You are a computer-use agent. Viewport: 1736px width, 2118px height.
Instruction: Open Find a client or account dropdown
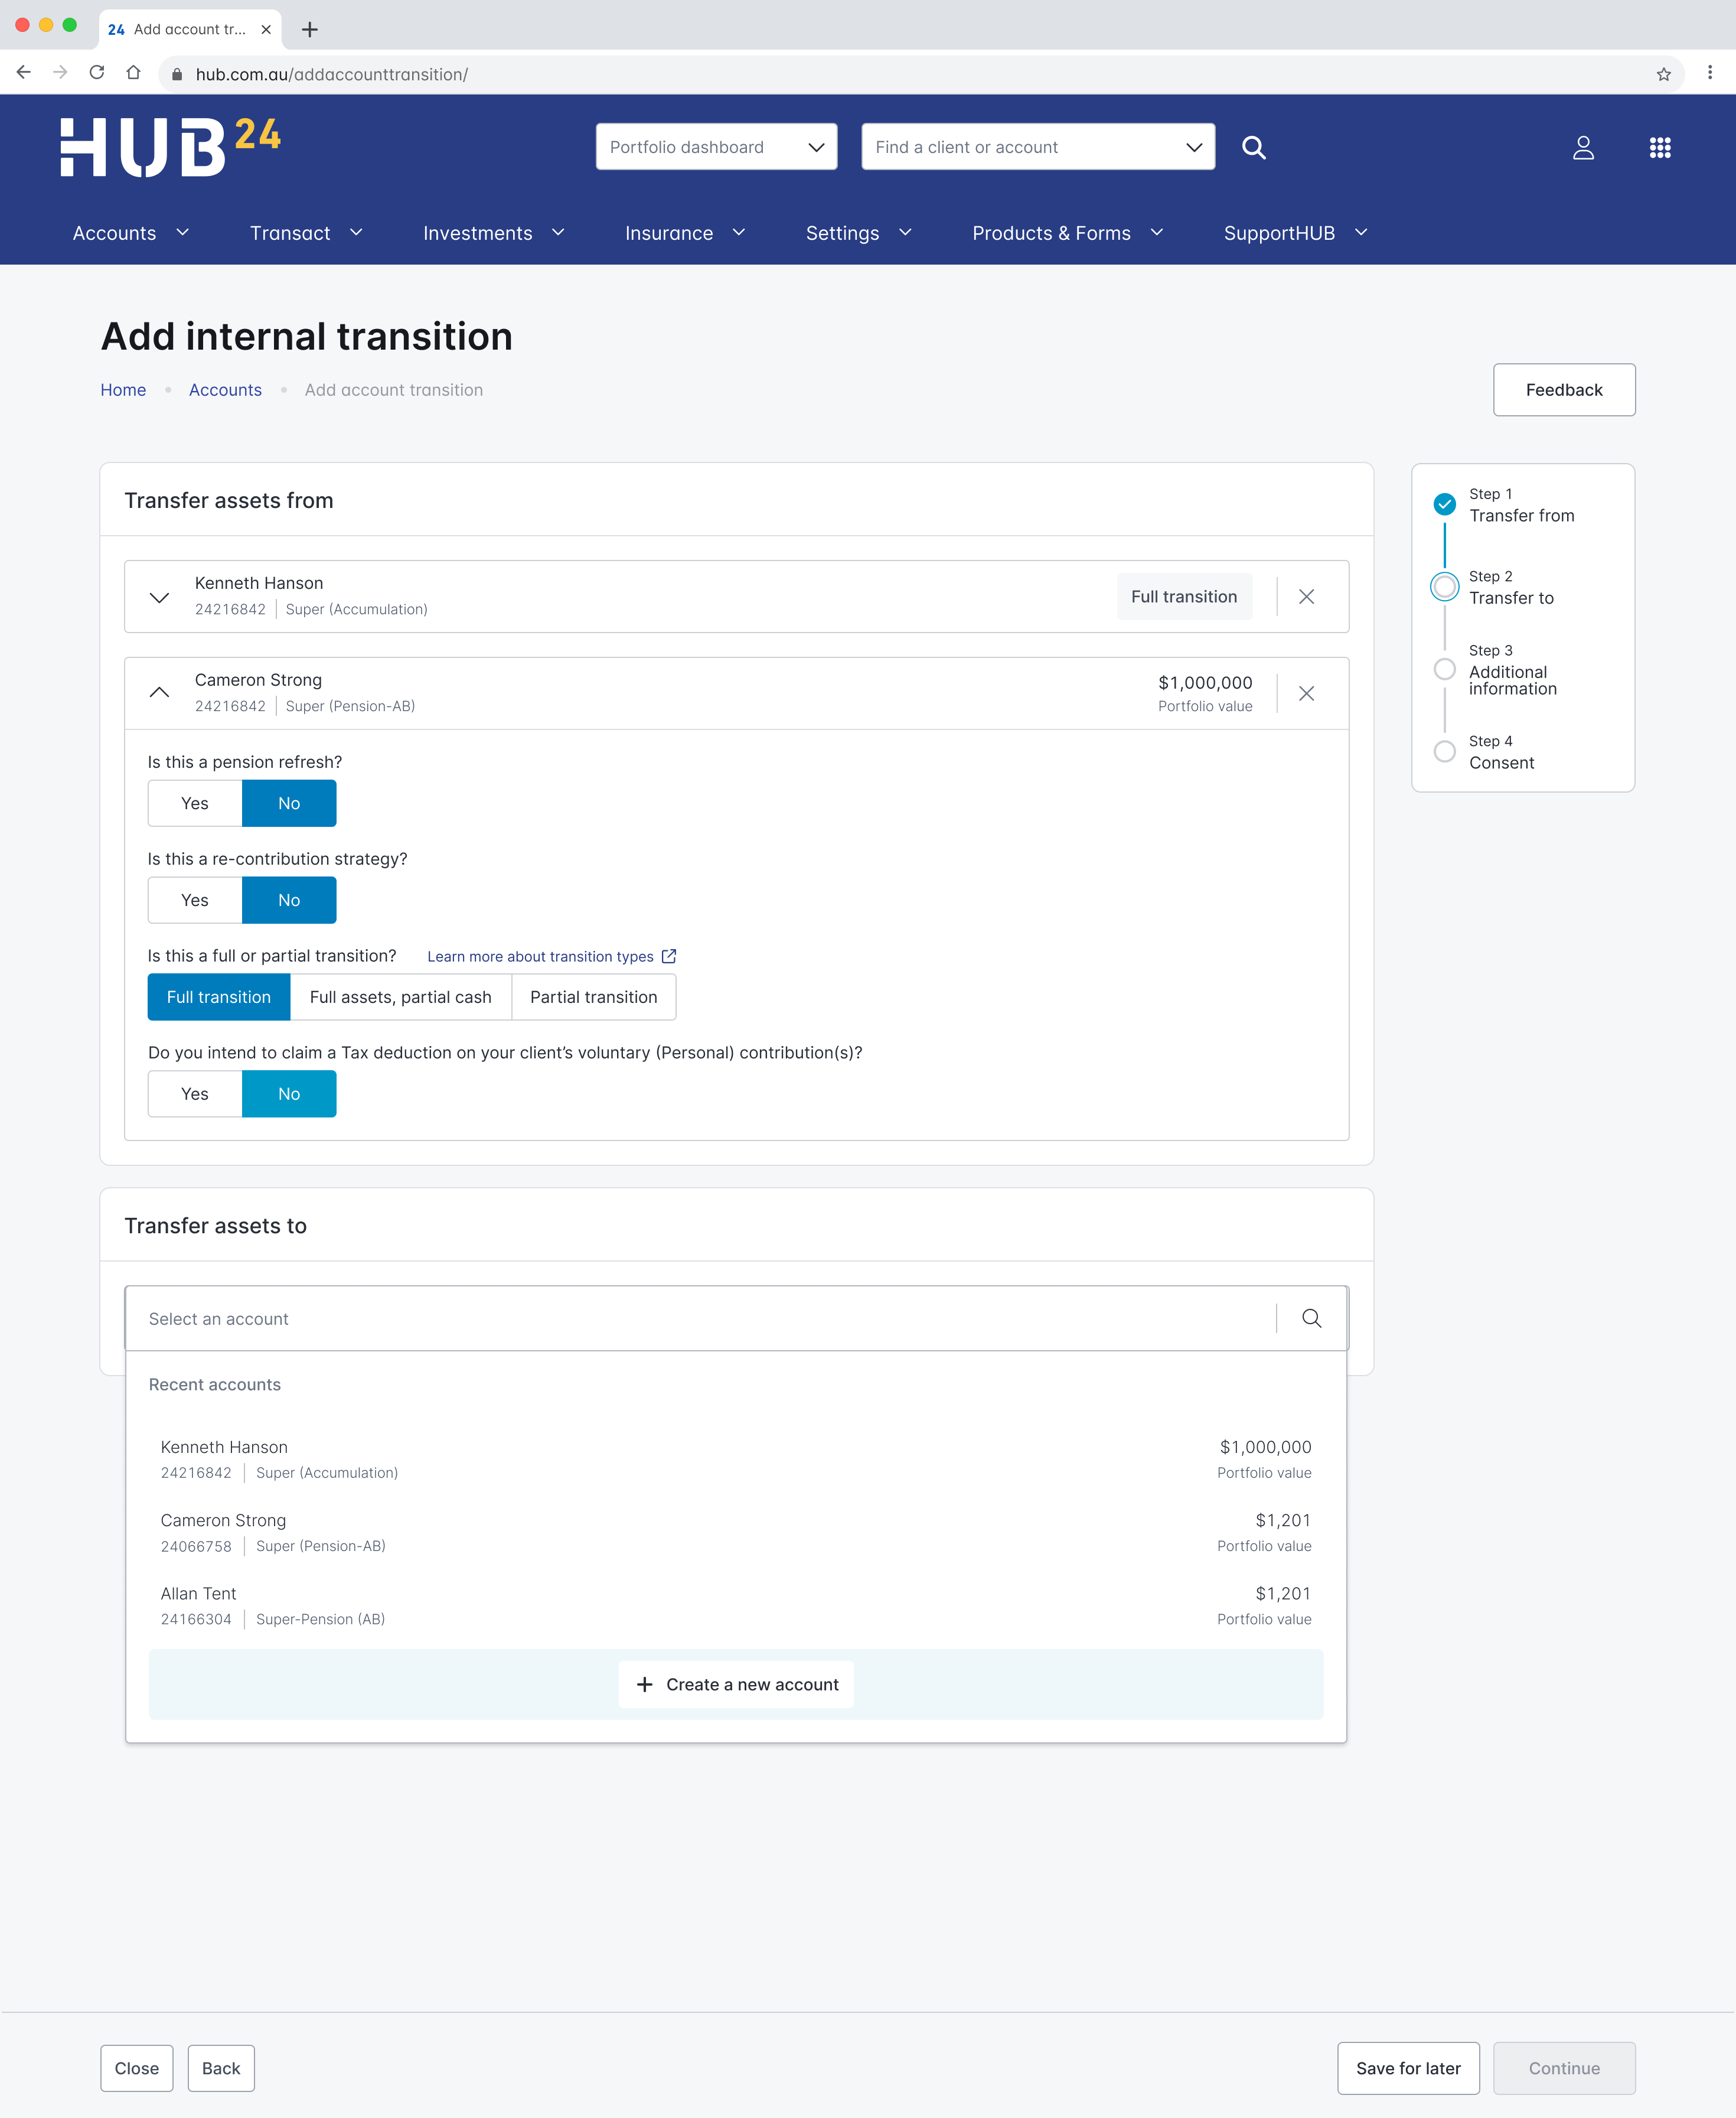point(1038,147)
